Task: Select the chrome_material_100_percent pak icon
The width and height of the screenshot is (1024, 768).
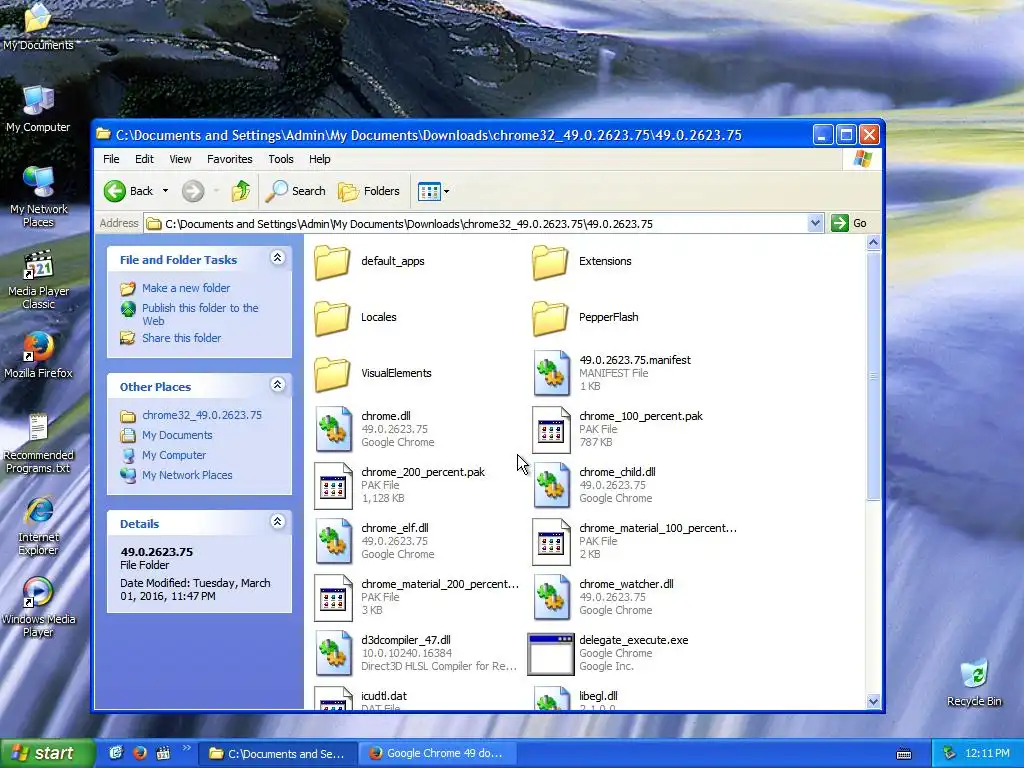Action: pyautogui.click(x=551, y=541)
